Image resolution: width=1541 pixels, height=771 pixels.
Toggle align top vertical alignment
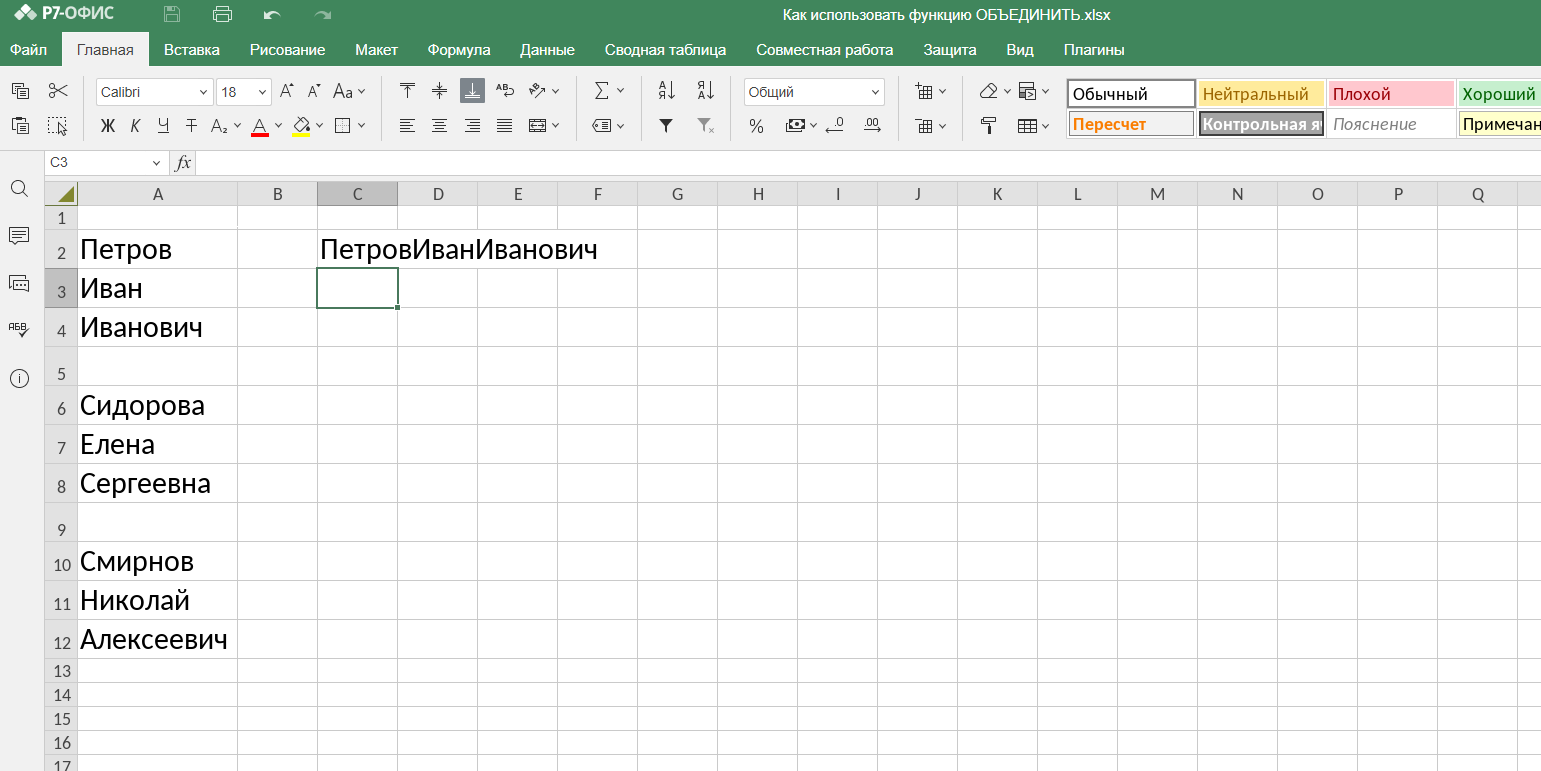click(407, 91)
